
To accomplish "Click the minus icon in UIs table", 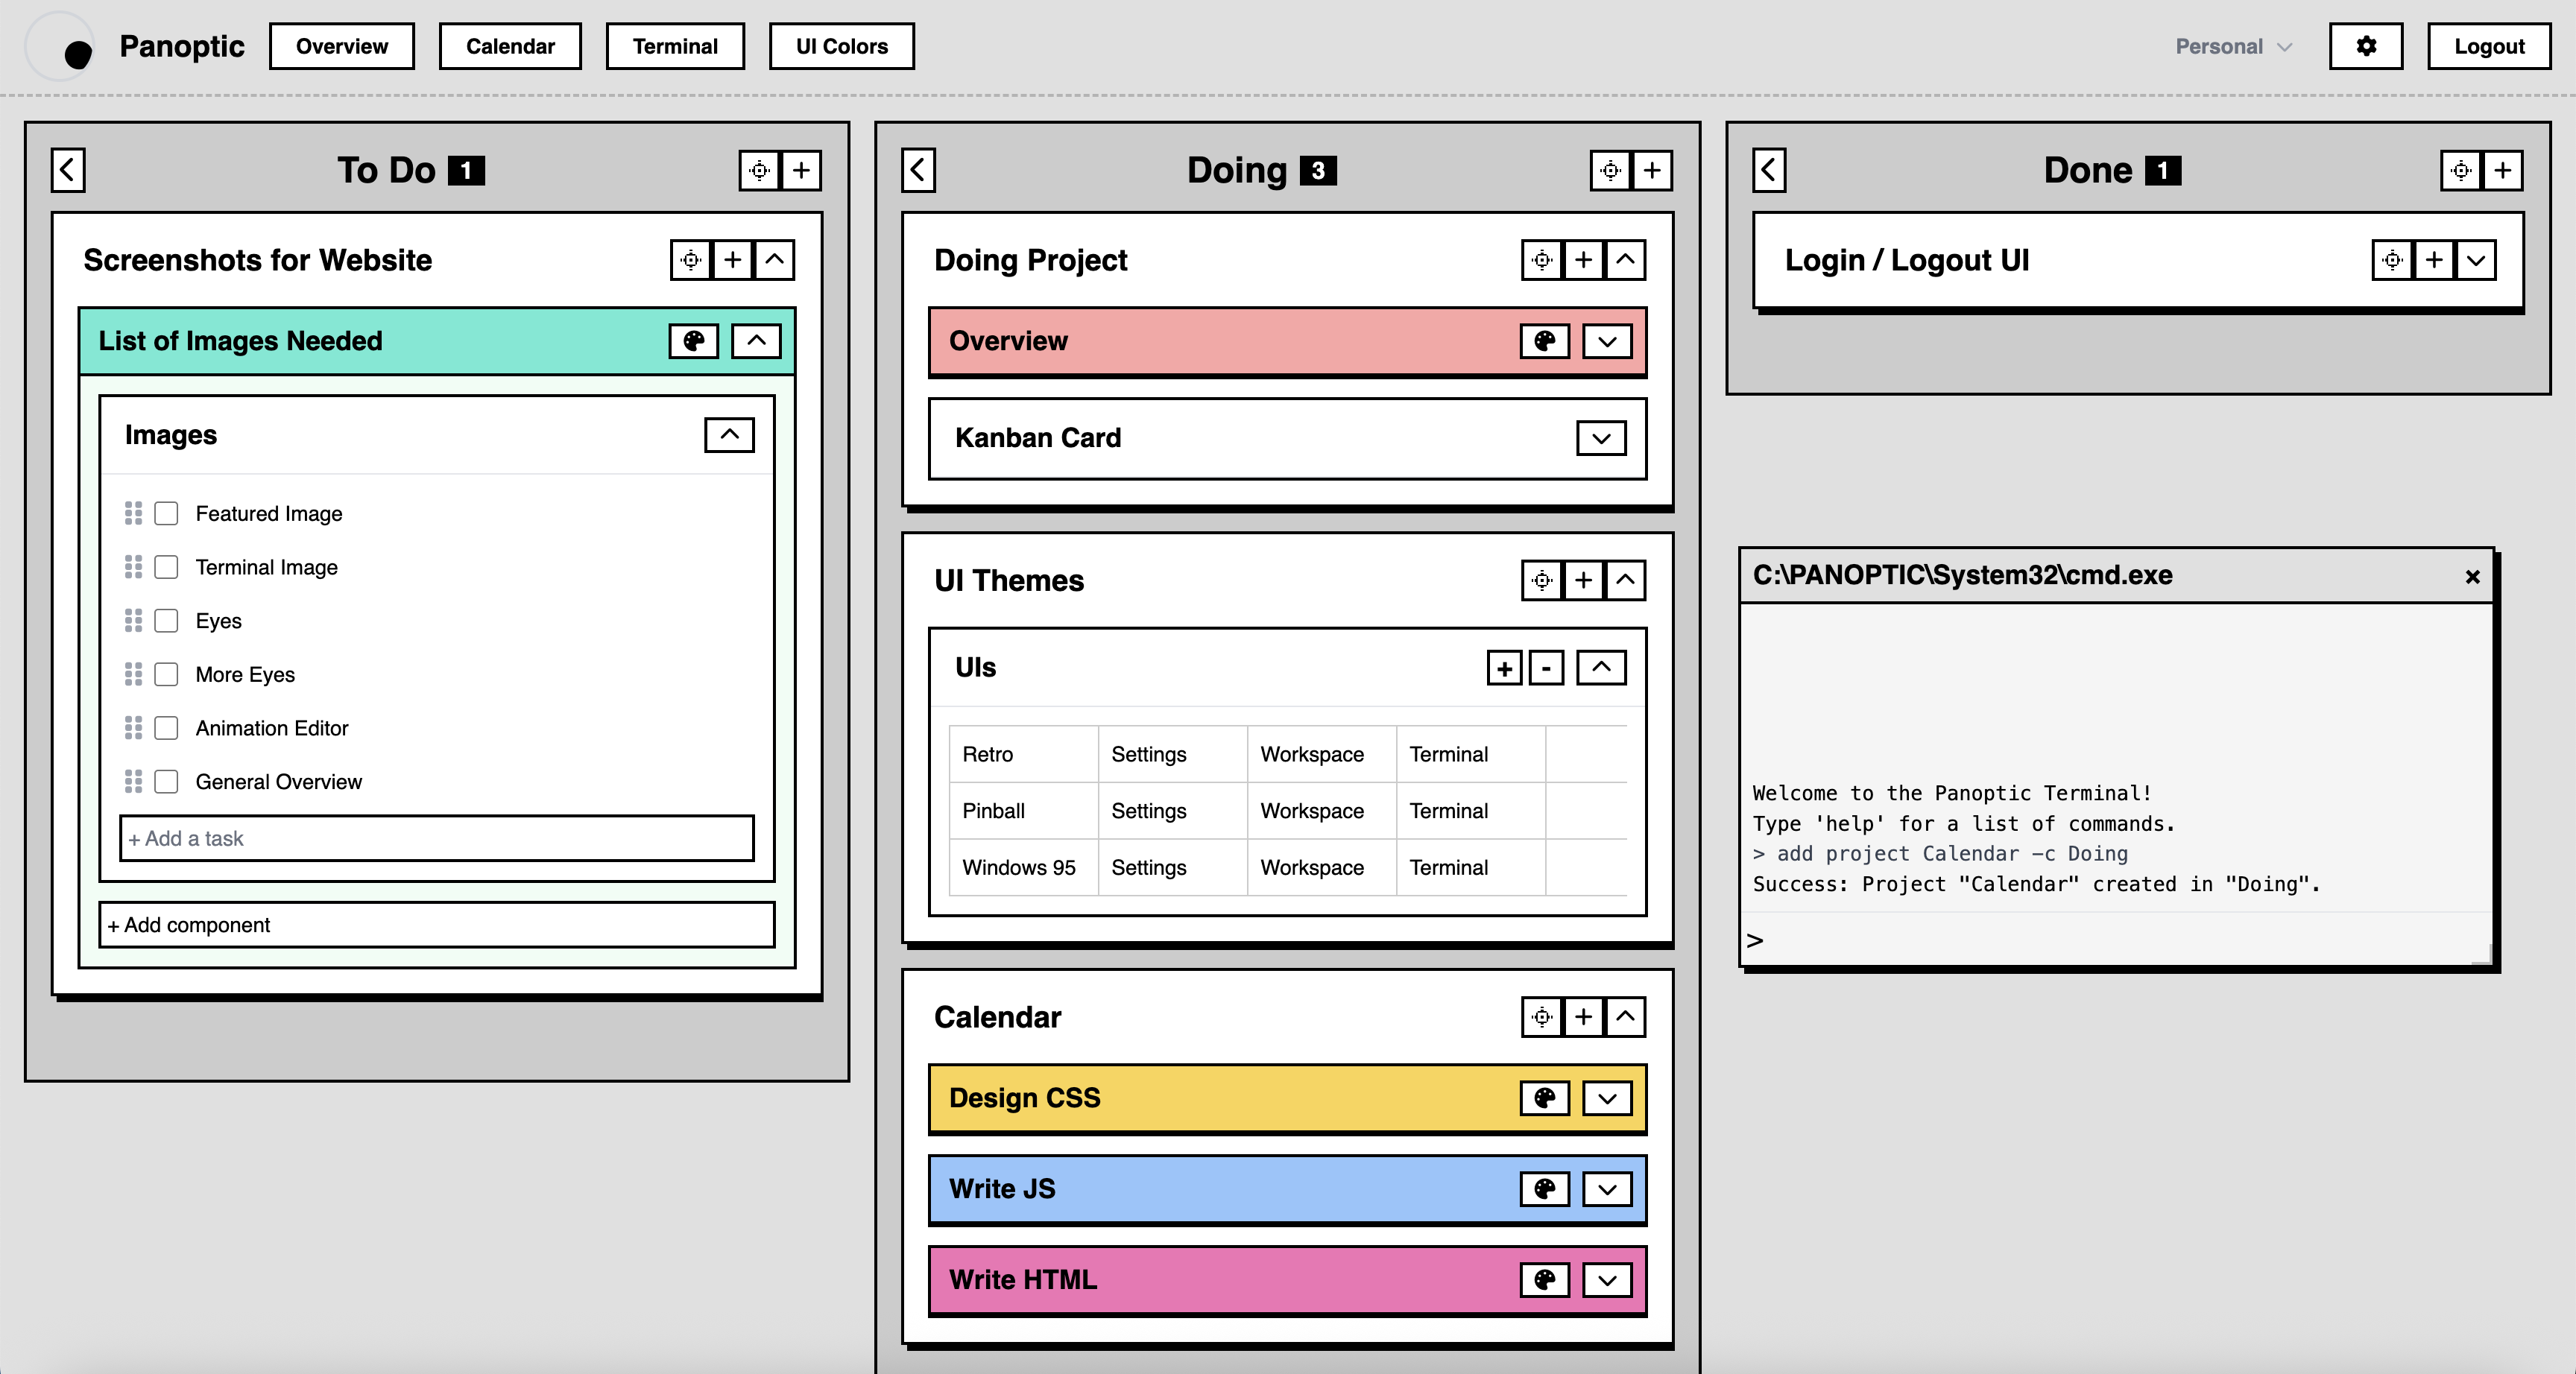I will 1546,668.
